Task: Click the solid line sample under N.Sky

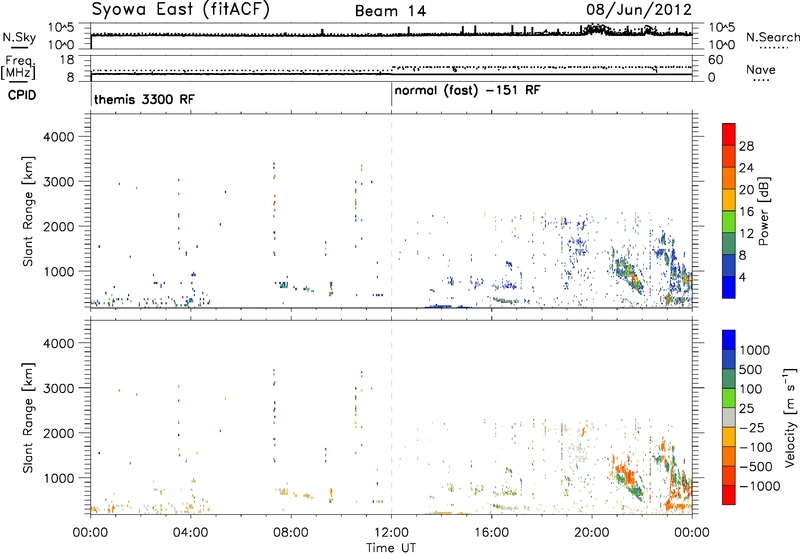Action: click(19, 48)
